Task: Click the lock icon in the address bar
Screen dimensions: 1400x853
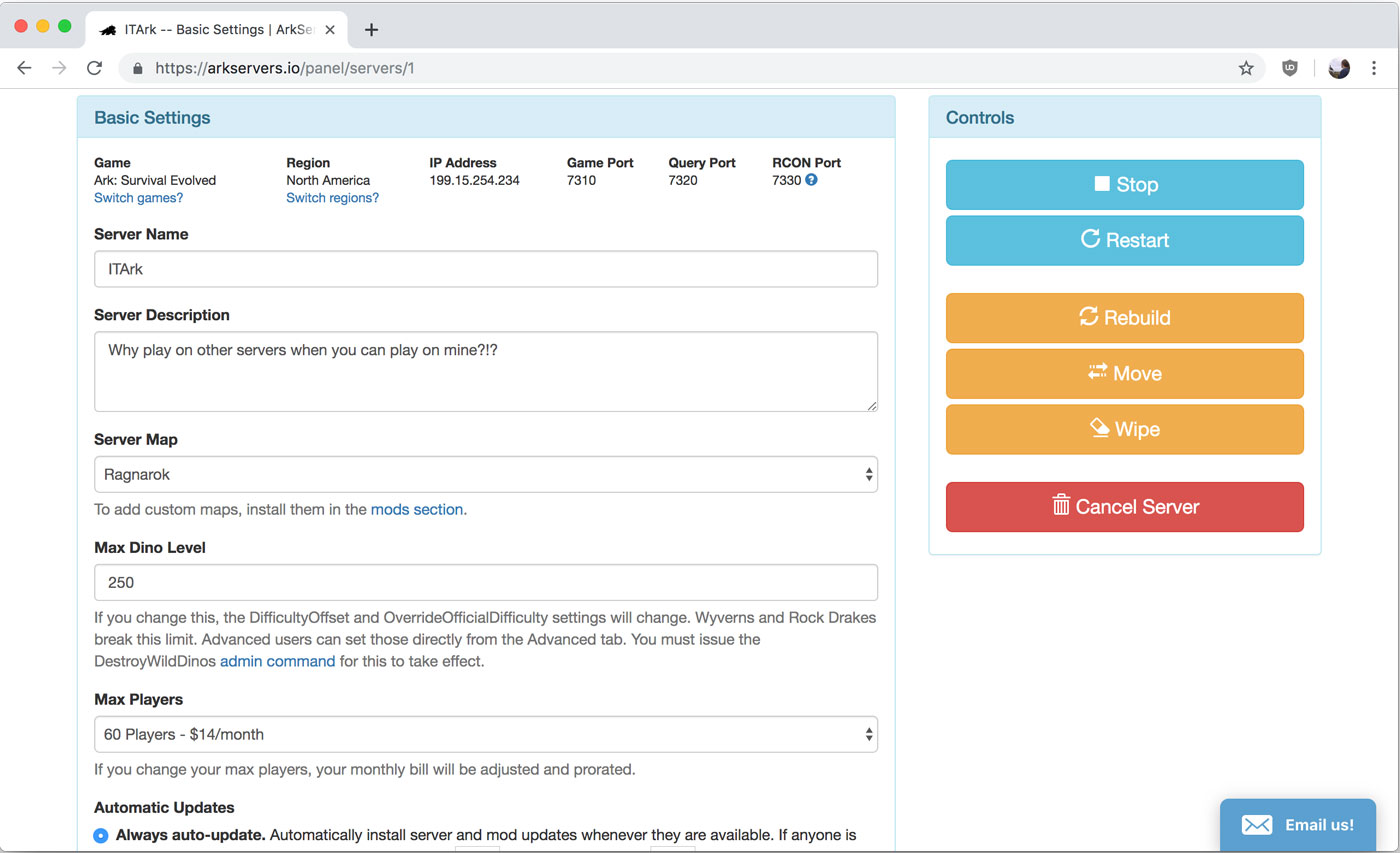Action: (x=137, y=68)
